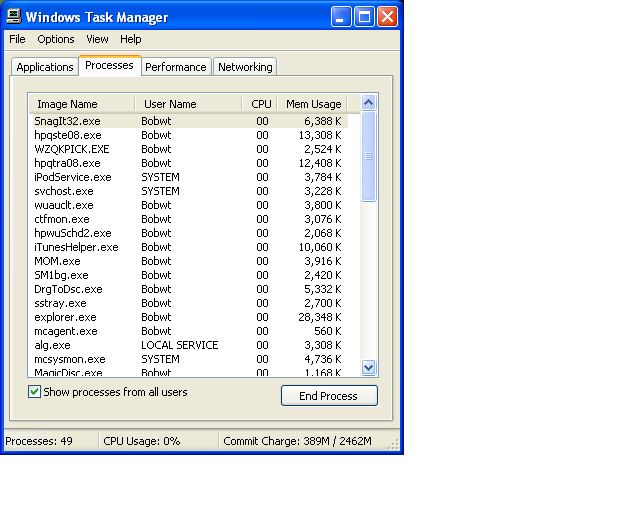Viewport: 640px width, 512px height.
Task: Sort processes by Mem Usage column
Action: coord(313,104)
